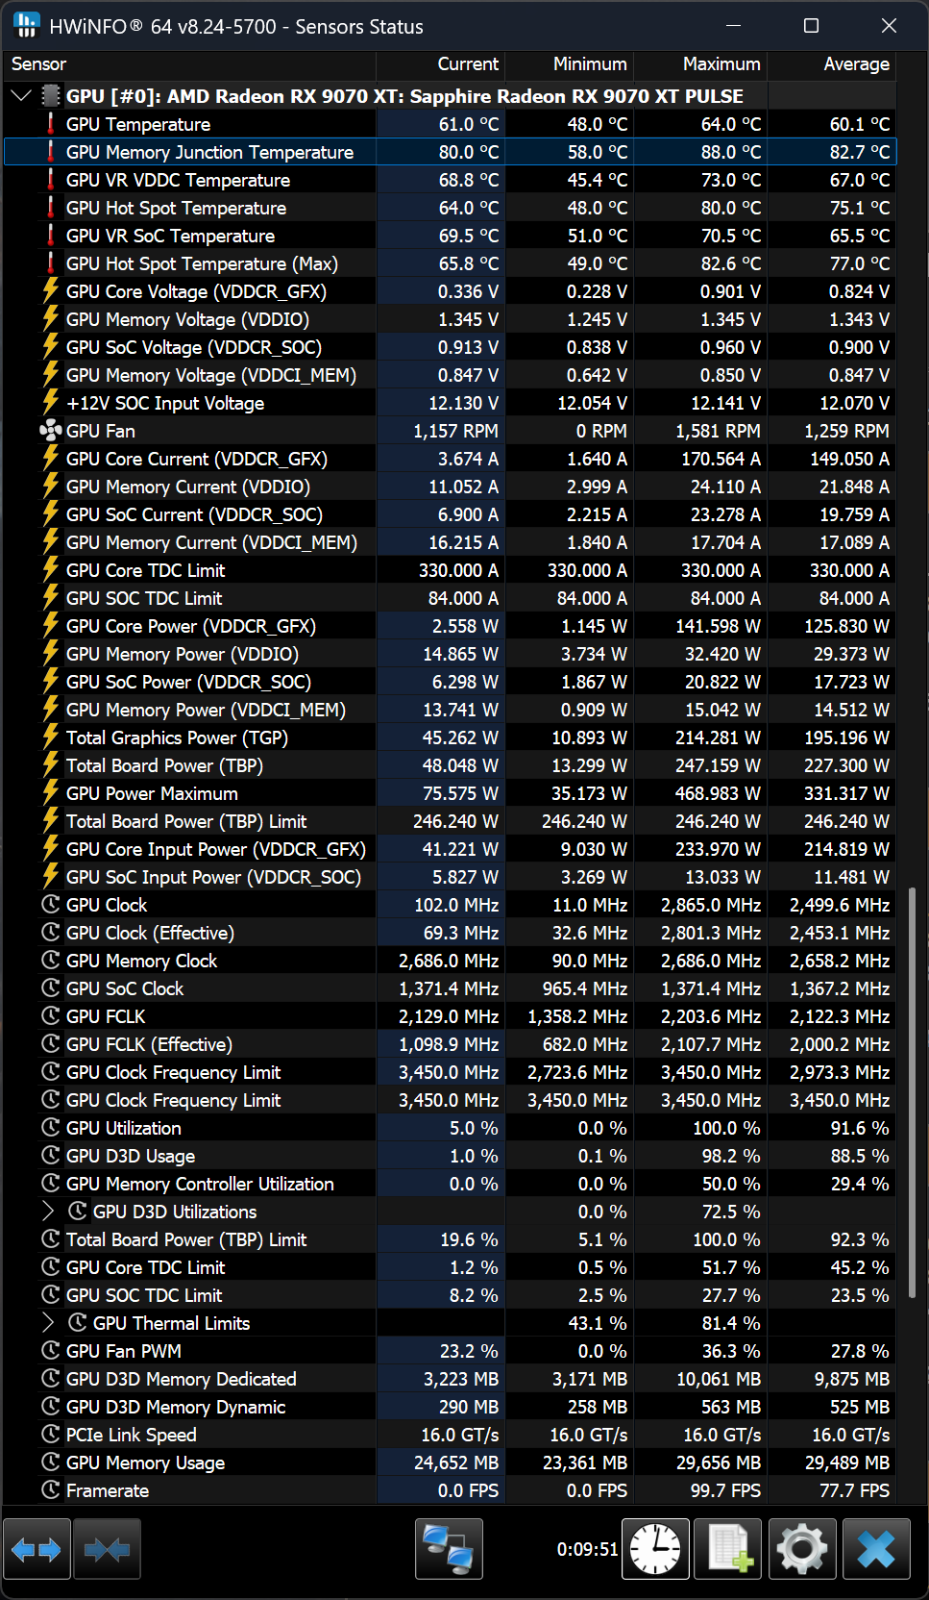Open the remote network monitors button
This screenshot has width=929, height=1600.
click(449, 1549)
